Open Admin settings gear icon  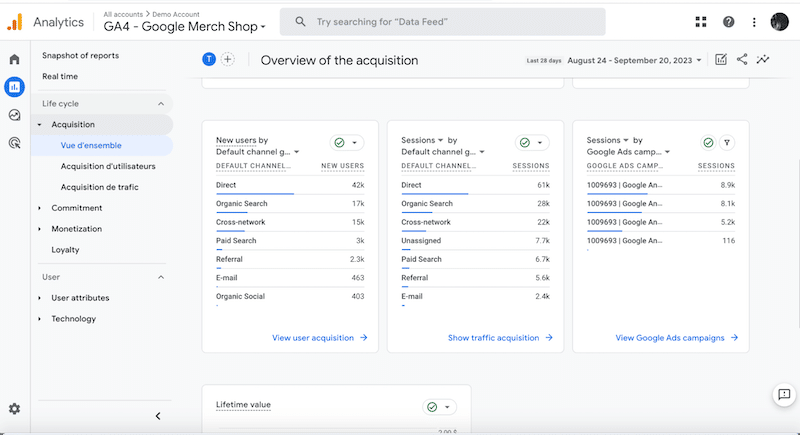point(14,408)
